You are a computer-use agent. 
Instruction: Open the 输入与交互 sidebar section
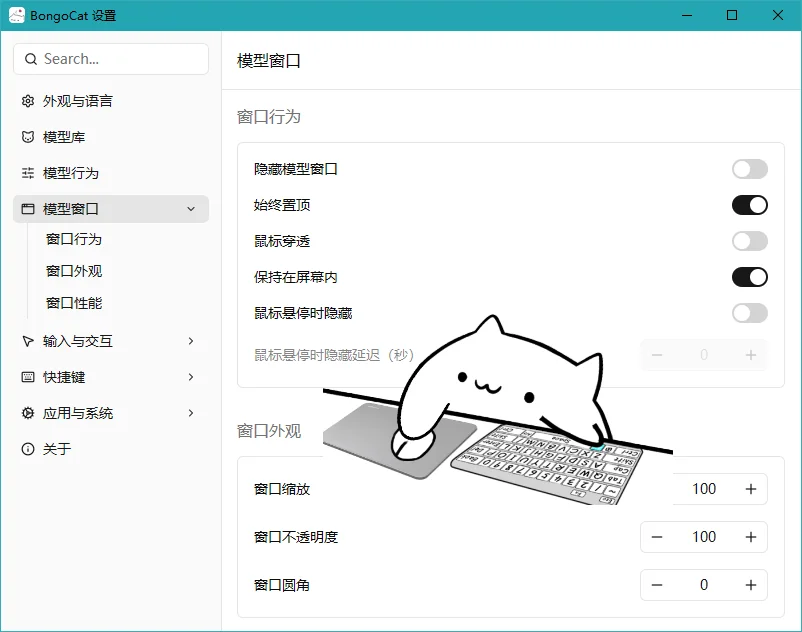pyautogui.click(x=111, y=341)
